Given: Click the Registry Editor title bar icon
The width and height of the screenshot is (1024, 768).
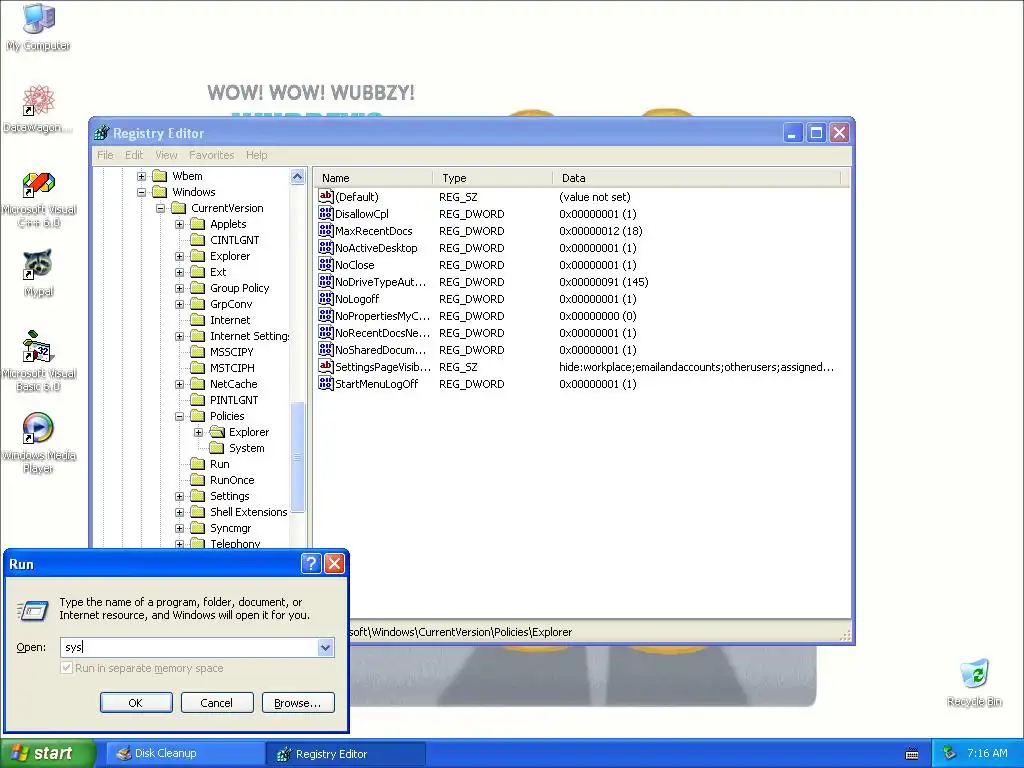Looking at the screenshot, I should tap(101, 133).
